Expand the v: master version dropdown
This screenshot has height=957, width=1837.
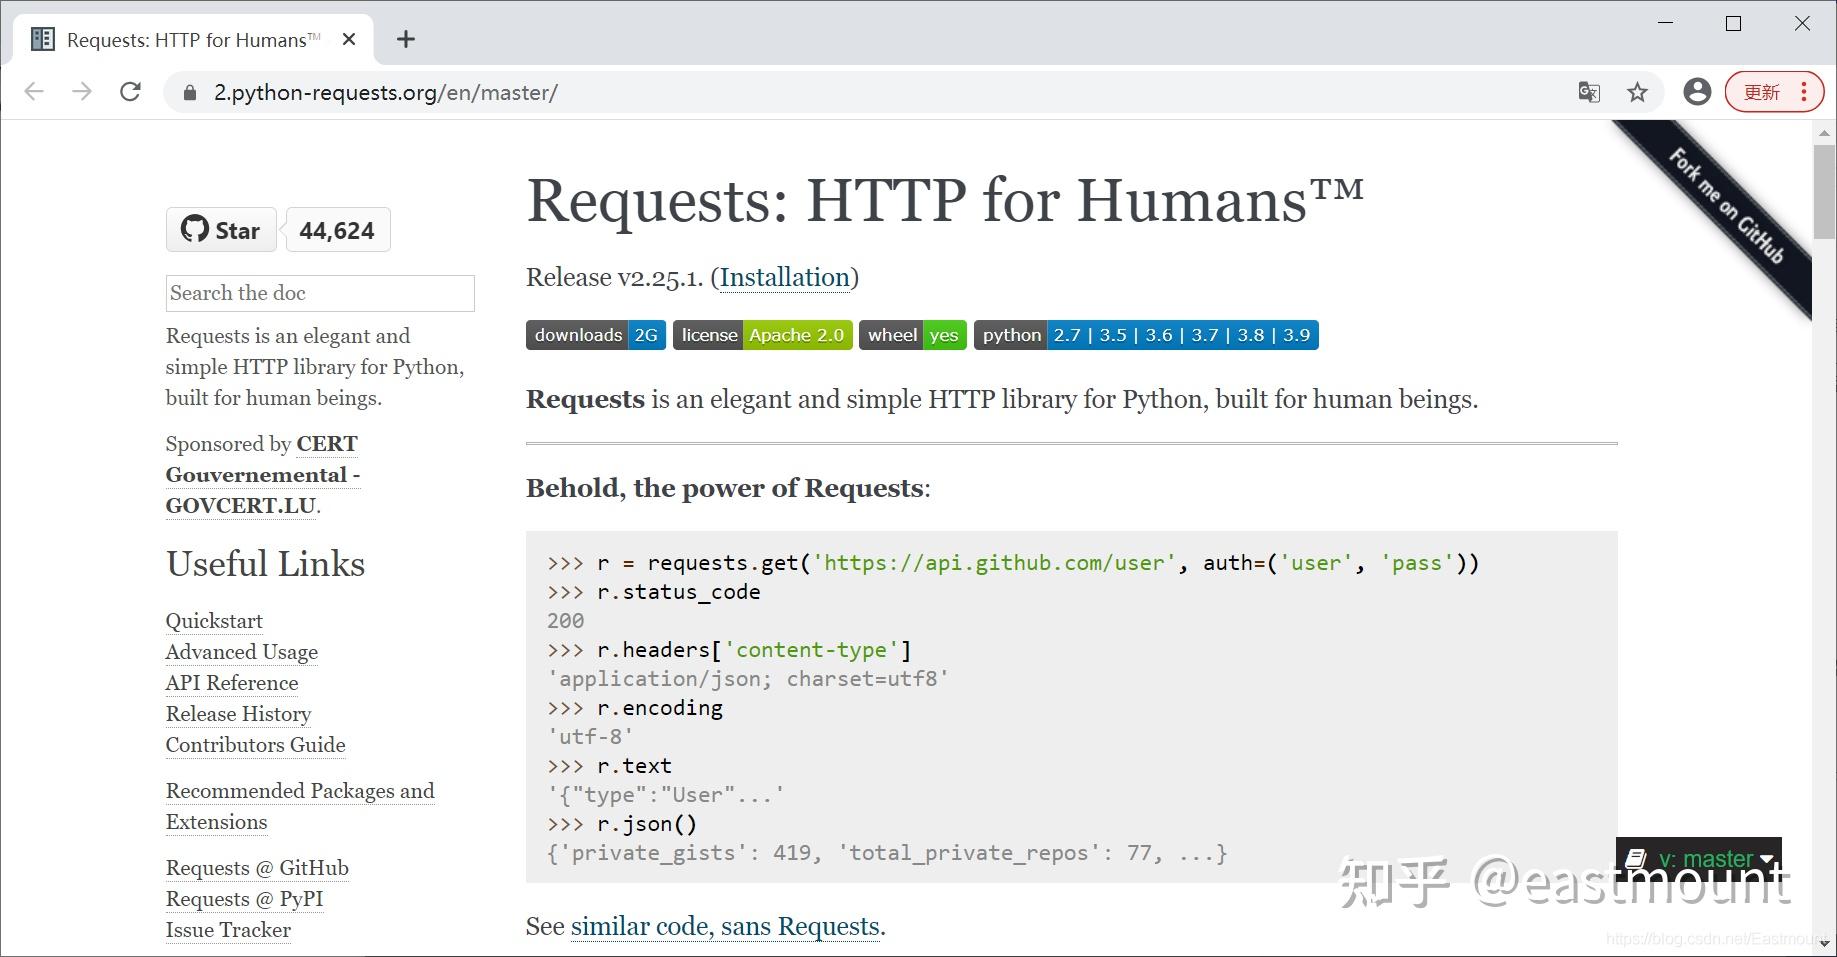pyautogui.click(x=1698, y=858)
